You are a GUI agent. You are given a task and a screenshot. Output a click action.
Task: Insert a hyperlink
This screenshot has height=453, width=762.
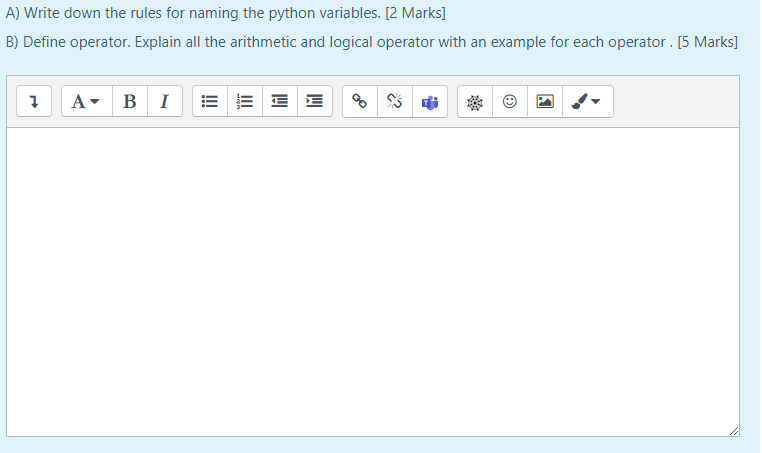(x=360, y=102)
